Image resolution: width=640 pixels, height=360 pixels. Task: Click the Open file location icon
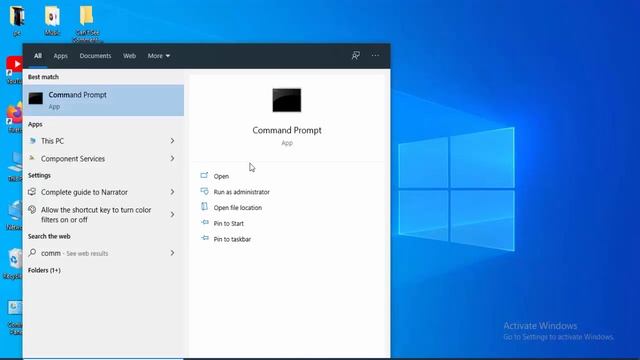coord(204,207)
